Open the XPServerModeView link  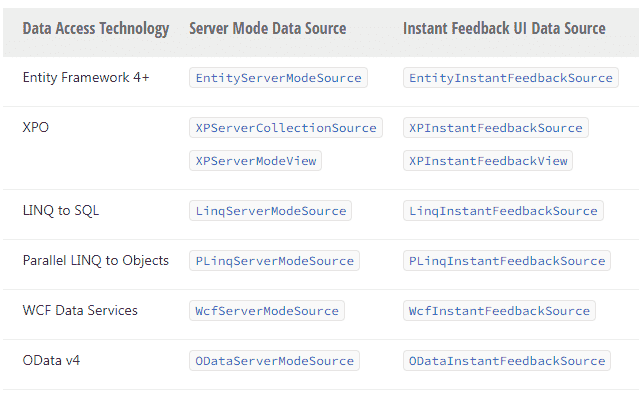256,161
